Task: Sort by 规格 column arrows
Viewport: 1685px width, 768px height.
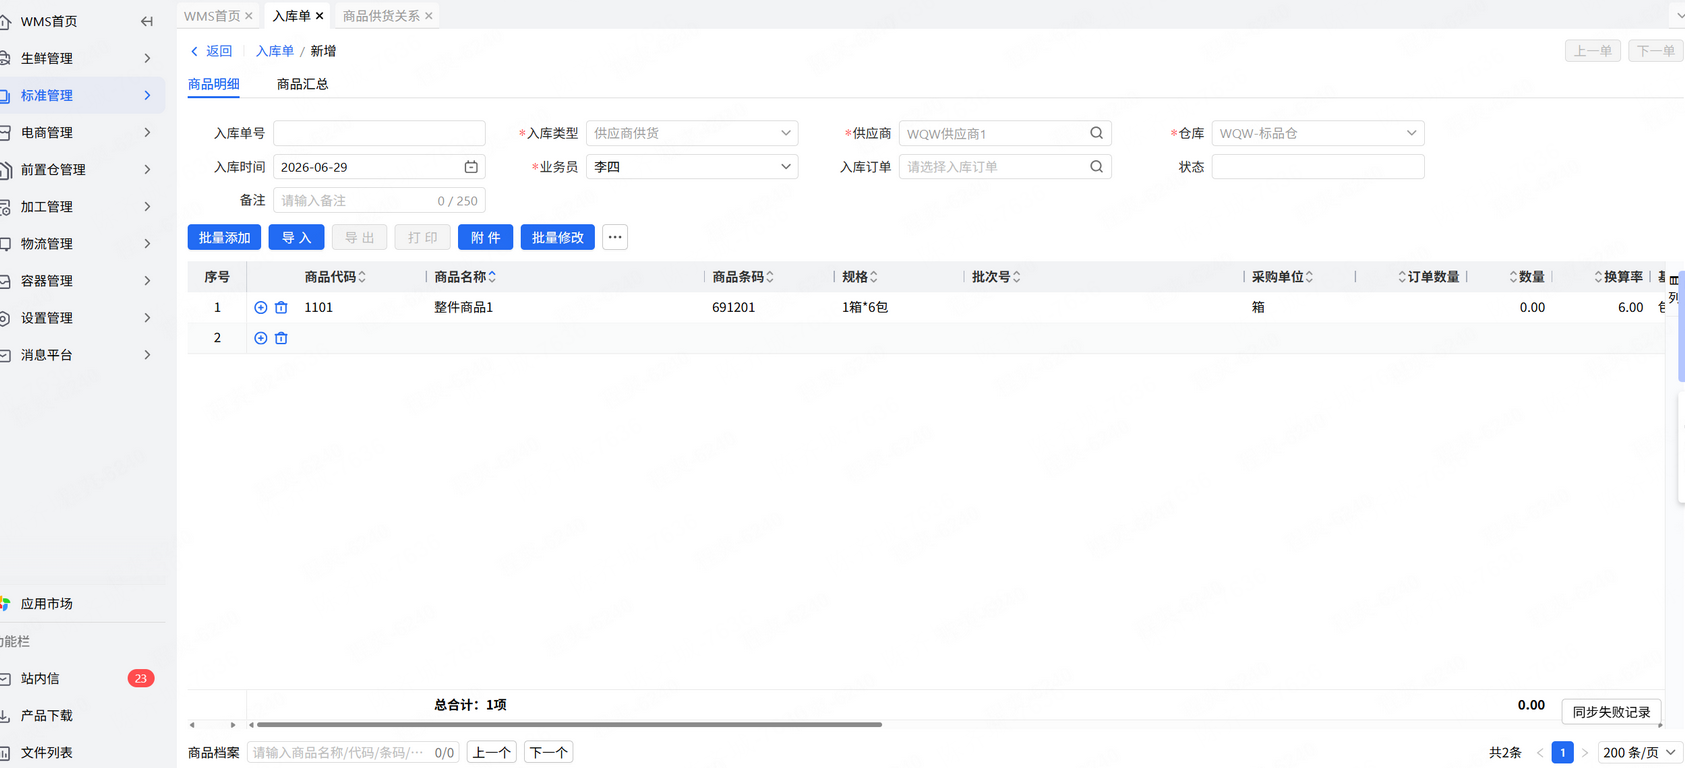Action: (874, 277)
